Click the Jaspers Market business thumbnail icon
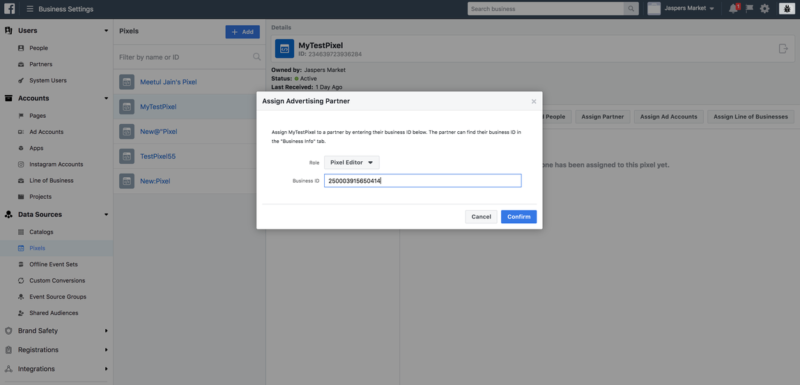The width and height of the screenshot is (800, 385). click(654, 9)
